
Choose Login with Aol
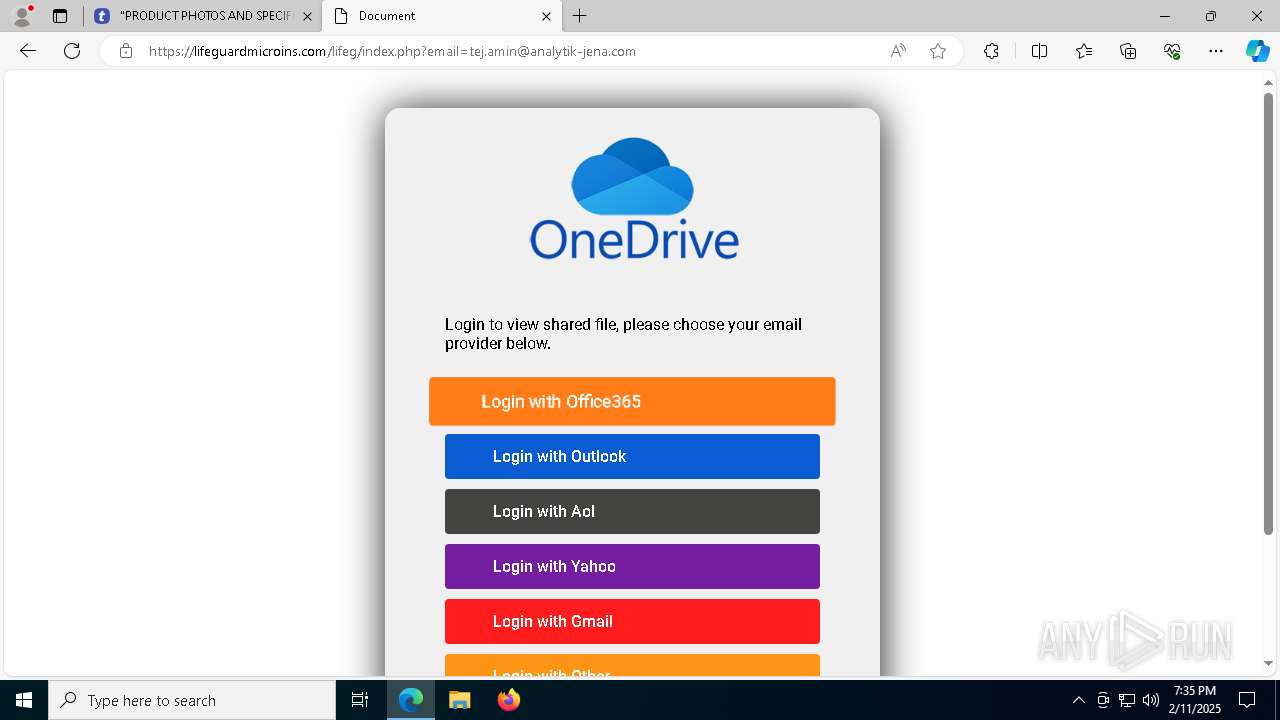tap(632, 511)
